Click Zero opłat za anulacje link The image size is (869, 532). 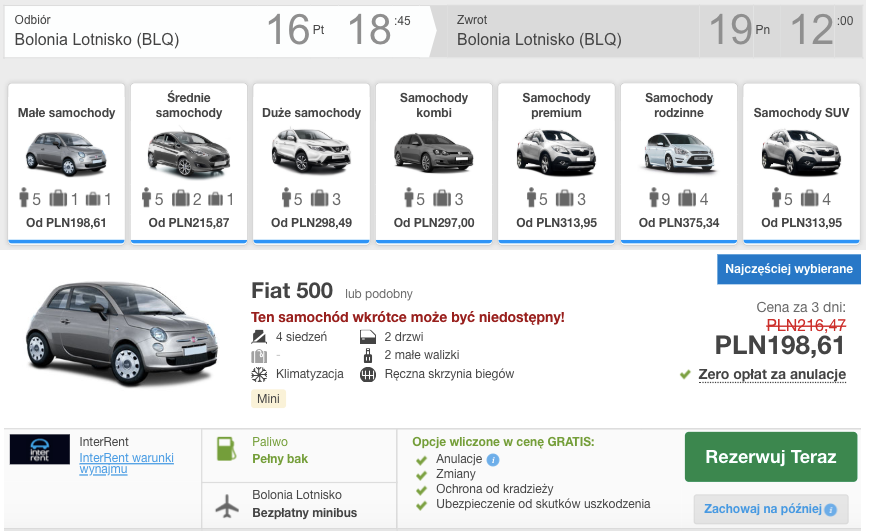[772, 375]
